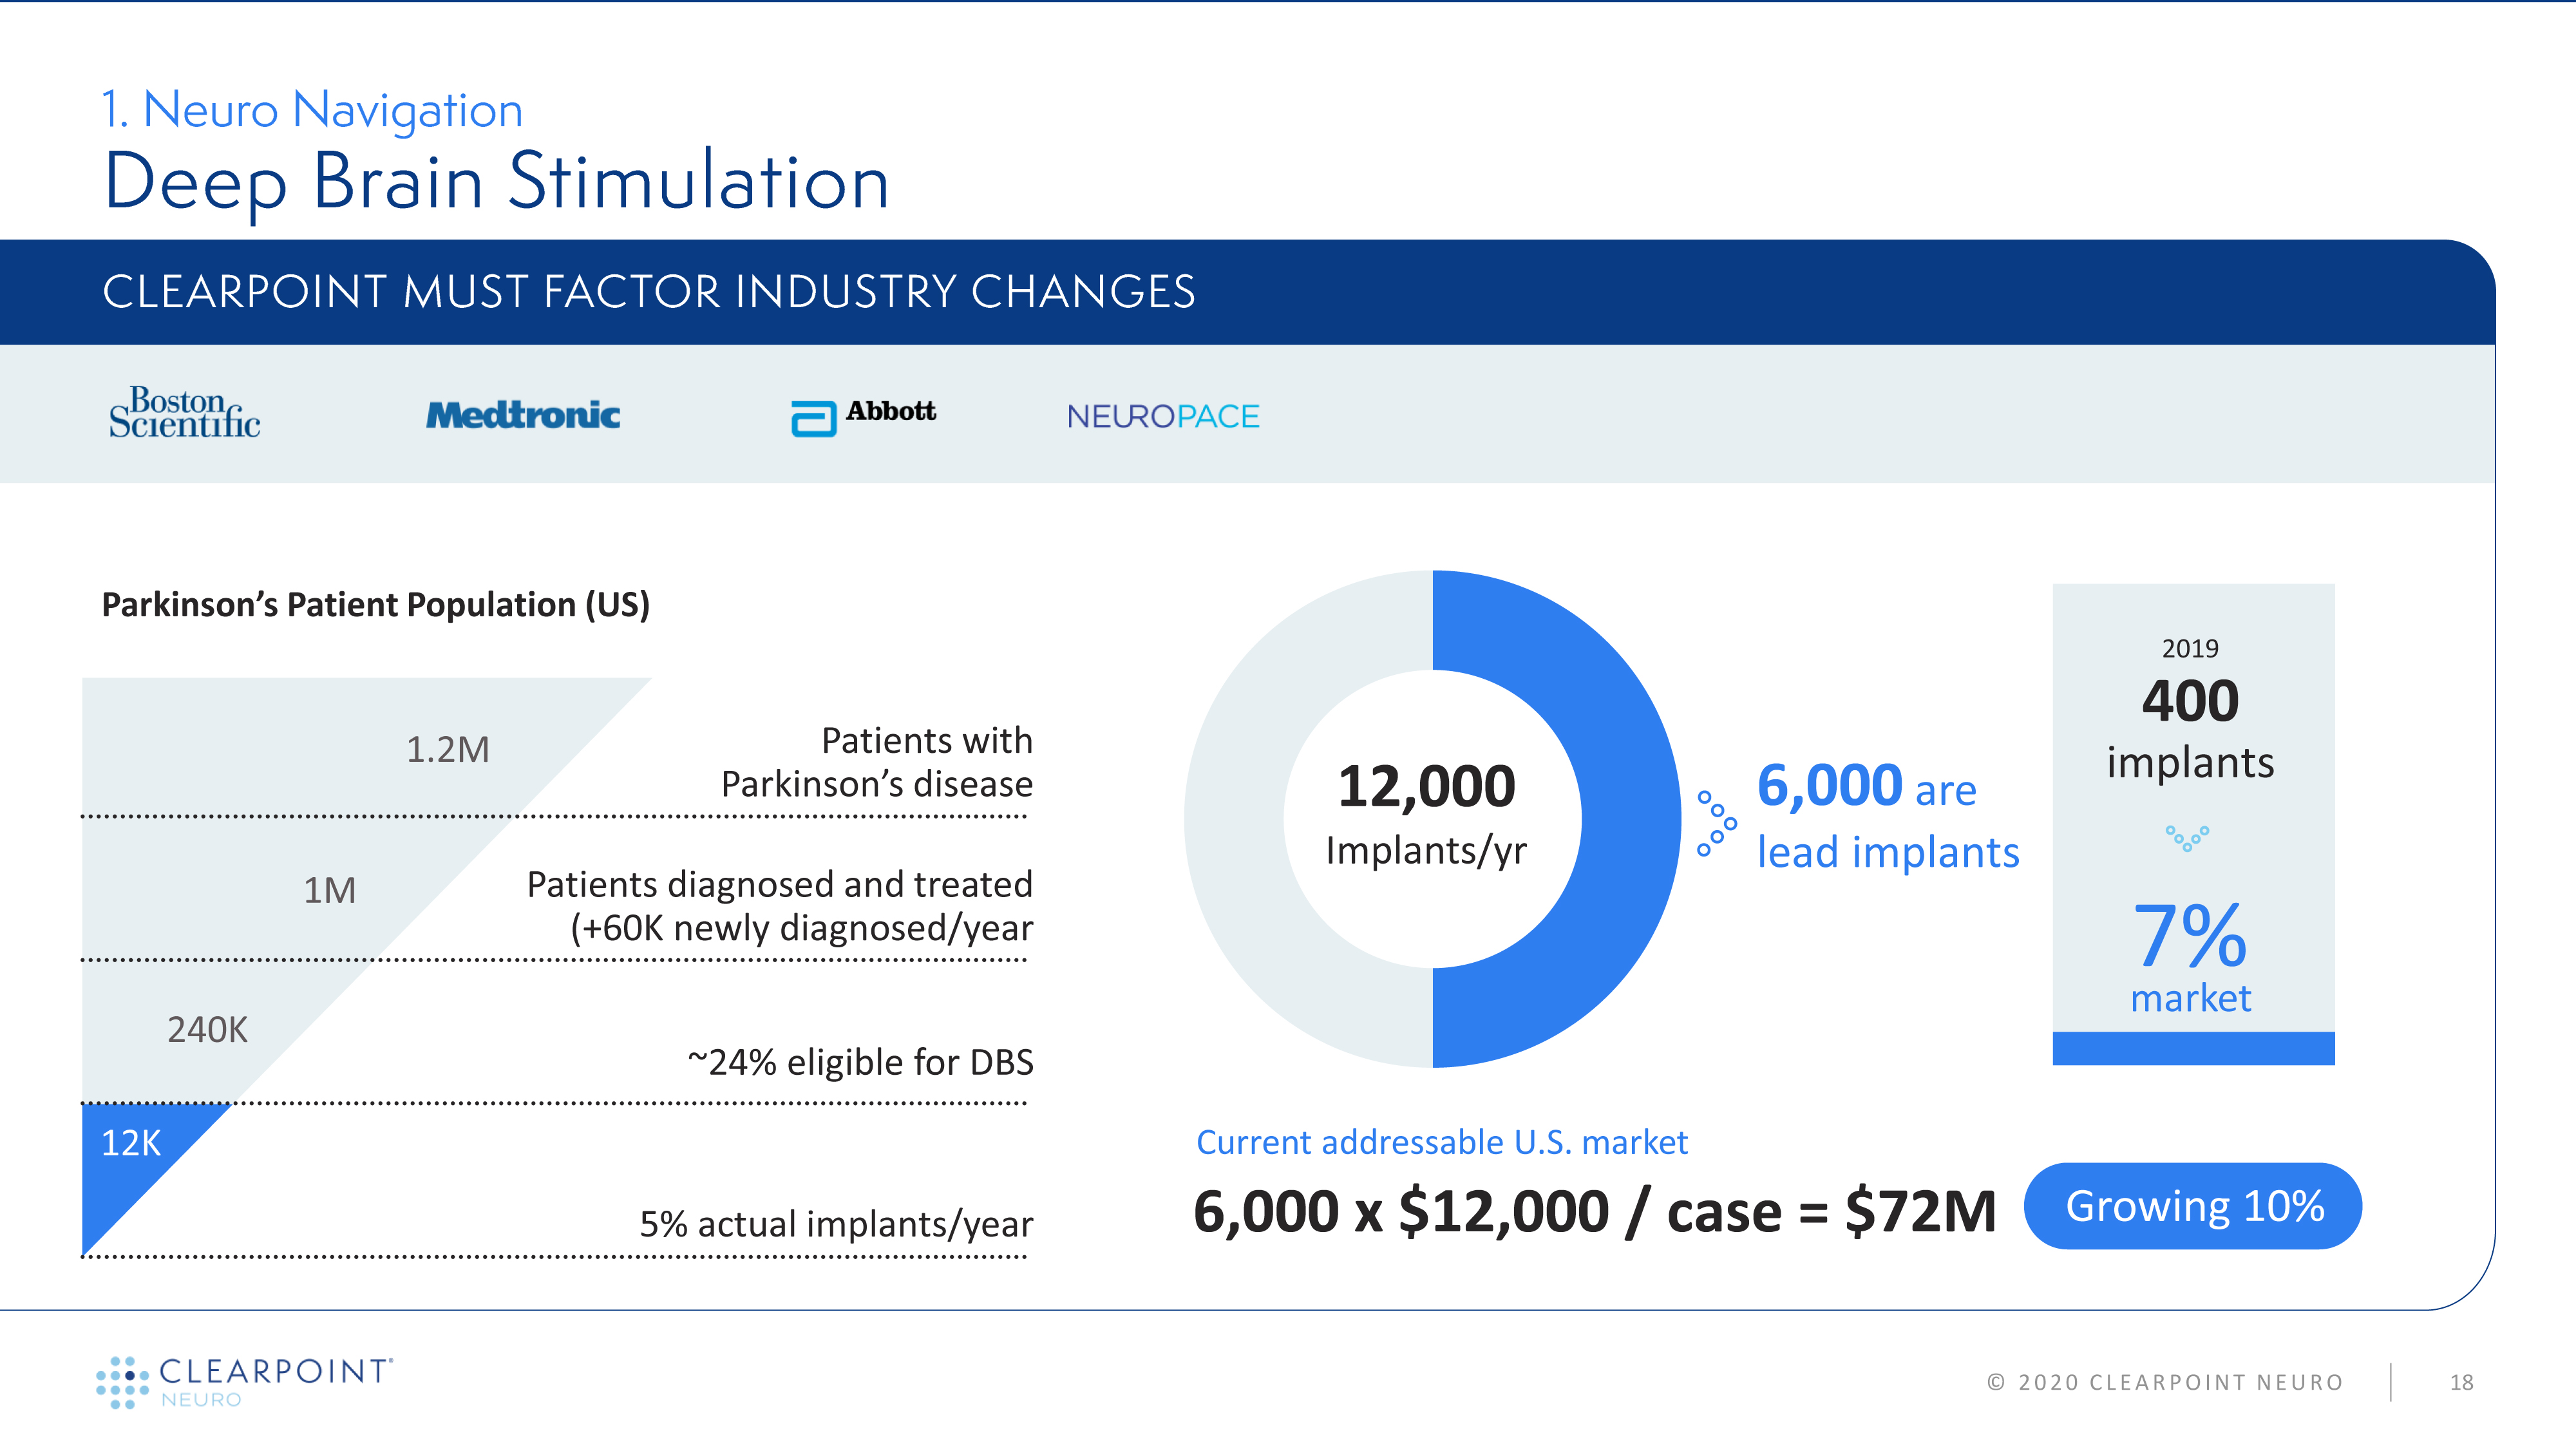Click the Current addressable U.S. market label

[x=1441, y=1142]
